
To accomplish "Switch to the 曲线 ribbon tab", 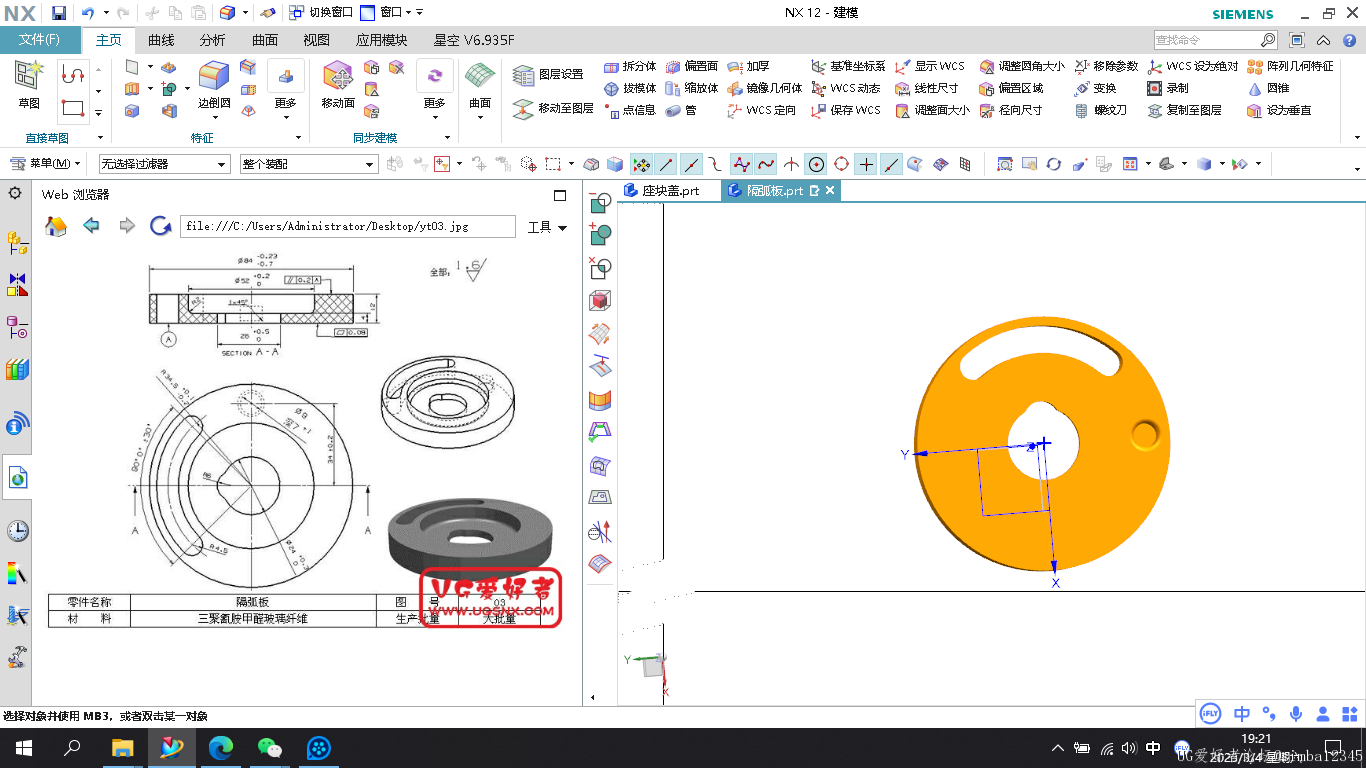I will 161,40.
